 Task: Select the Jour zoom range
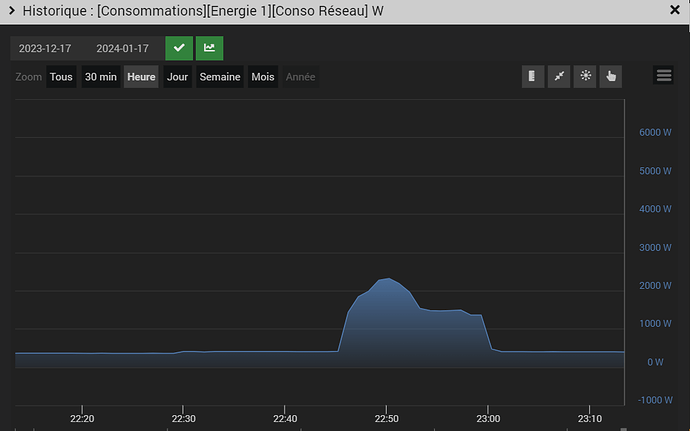click(177, 77)
